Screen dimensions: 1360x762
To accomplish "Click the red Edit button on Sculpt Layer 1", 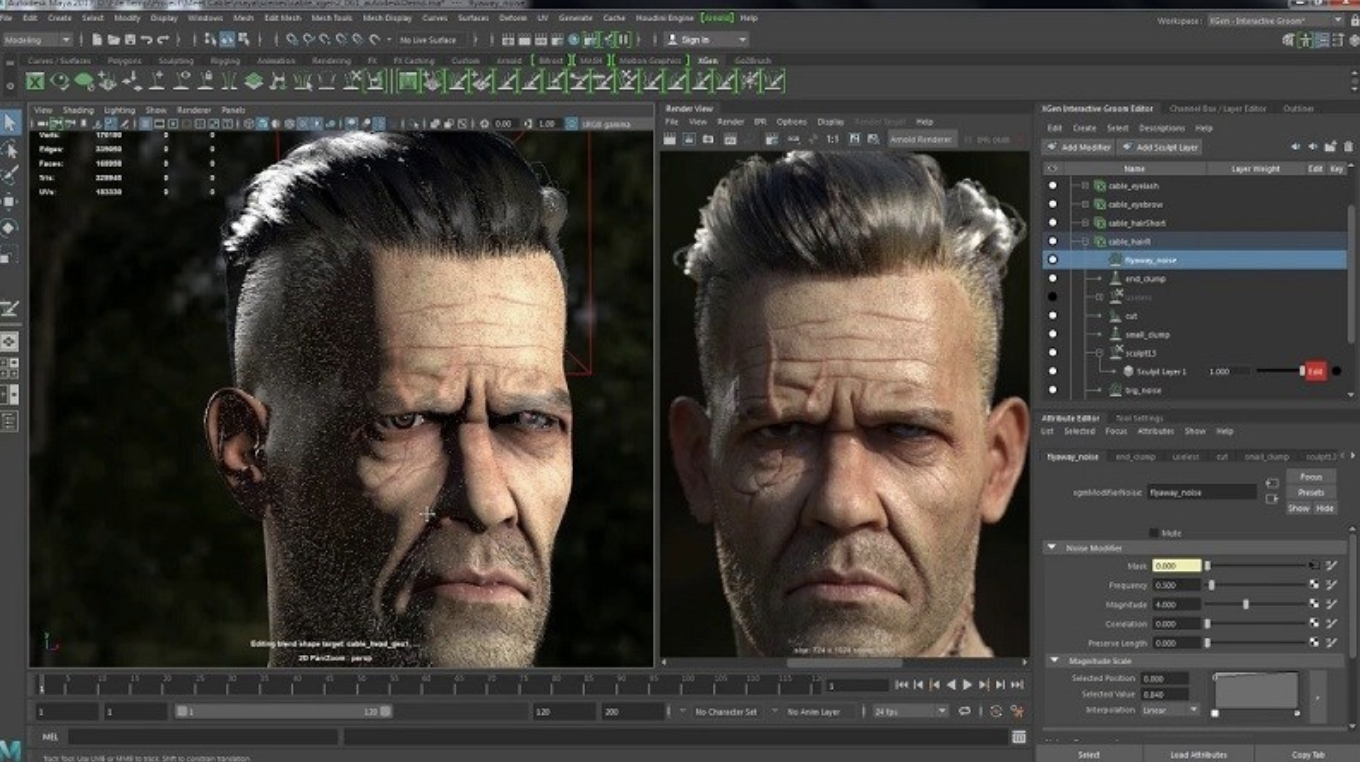I will tap(1315, 371).
